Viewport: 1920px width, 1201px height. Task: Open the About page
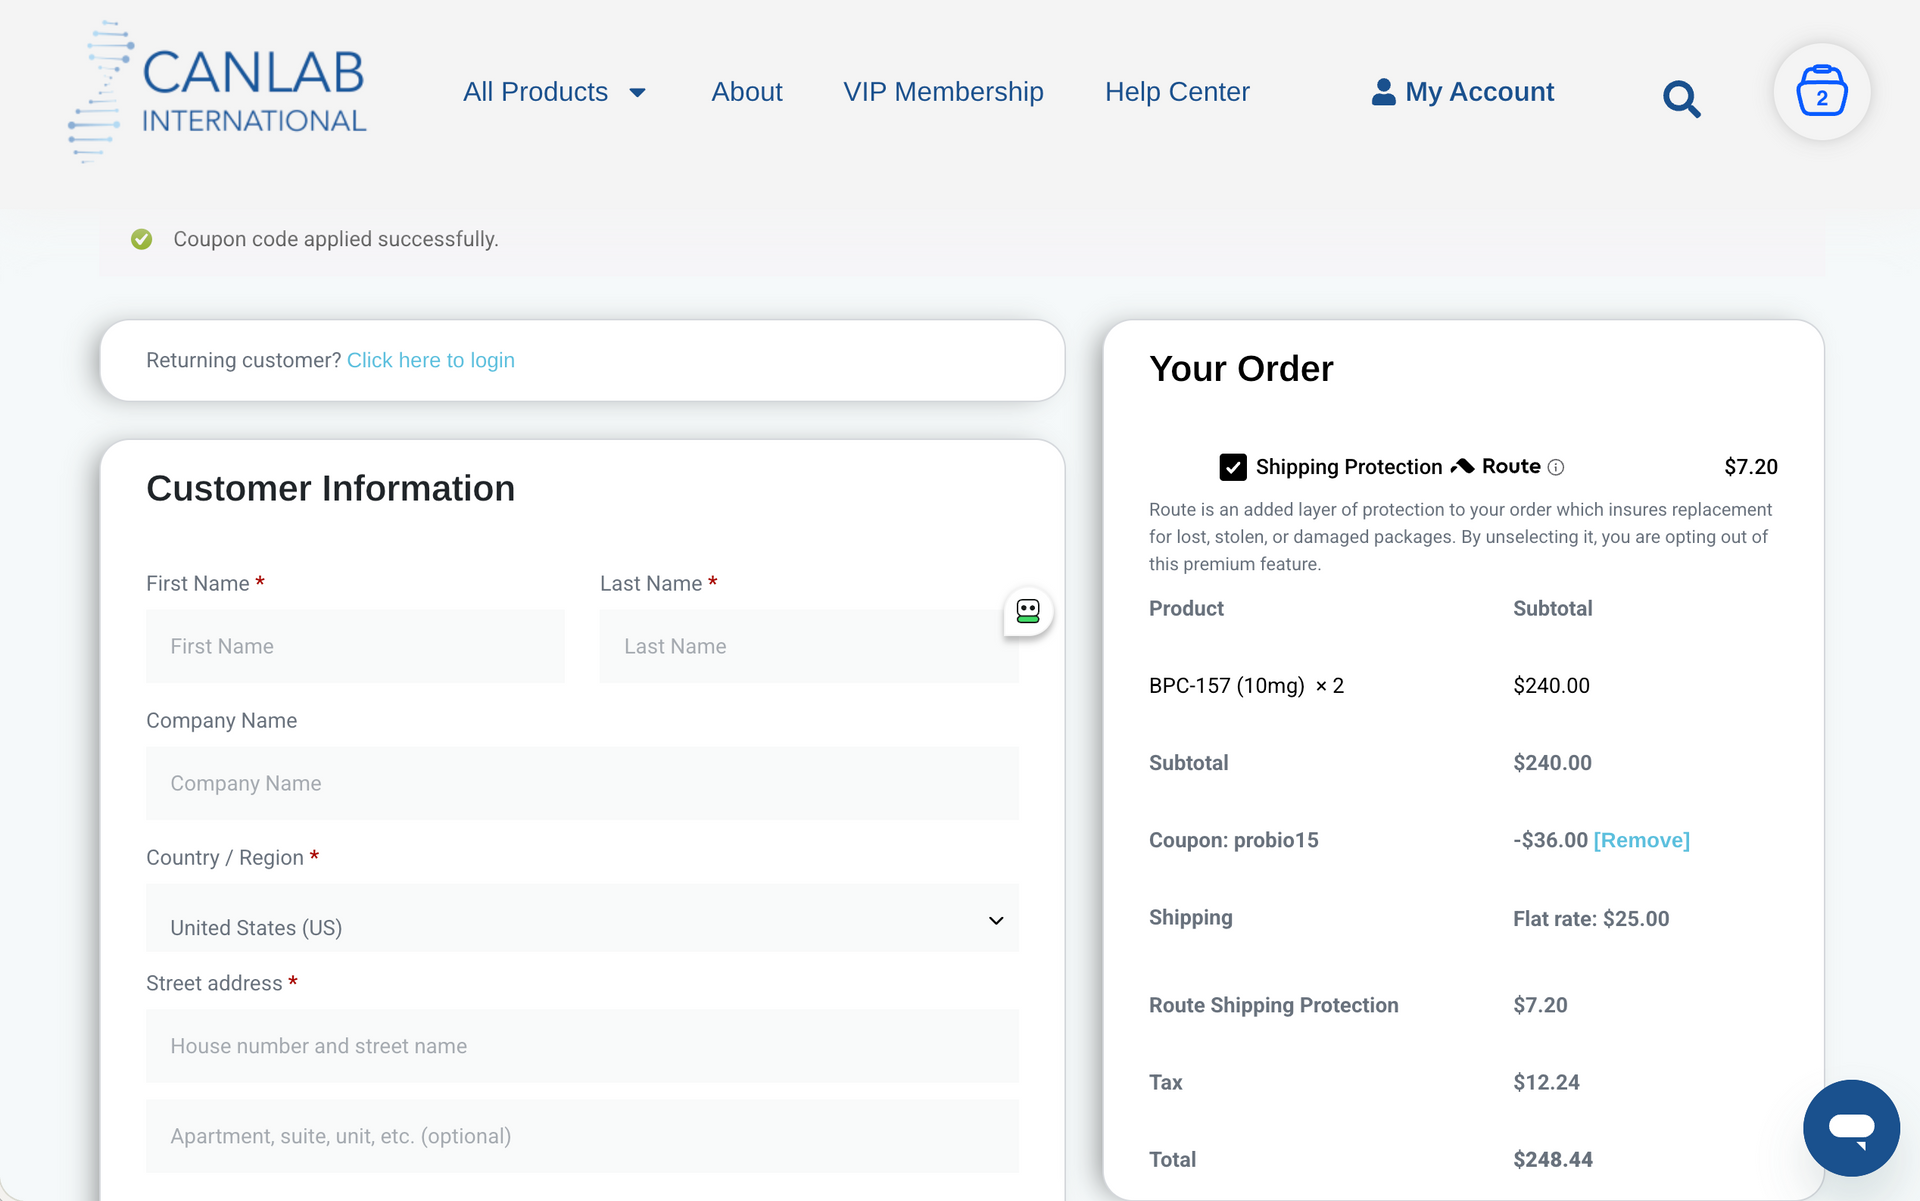pos(747,92)
